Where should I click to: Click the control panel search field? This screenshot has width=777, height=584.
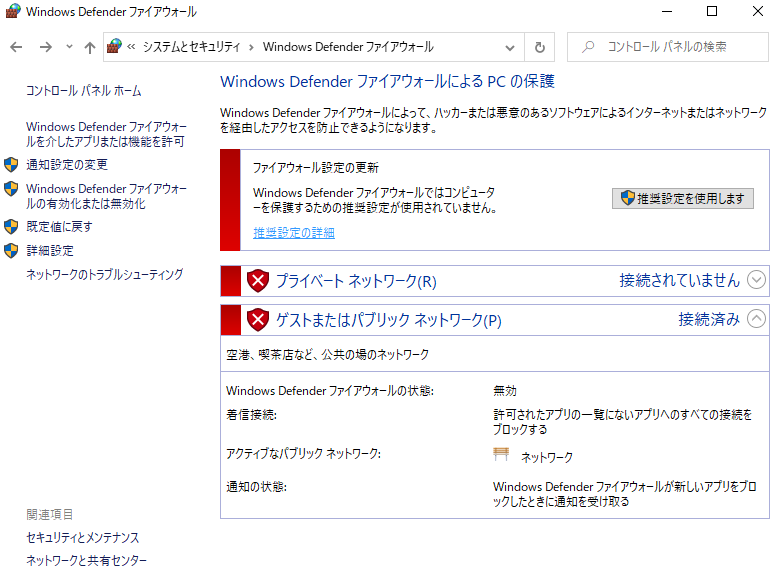pyautogui.click(x=667, y=47)
